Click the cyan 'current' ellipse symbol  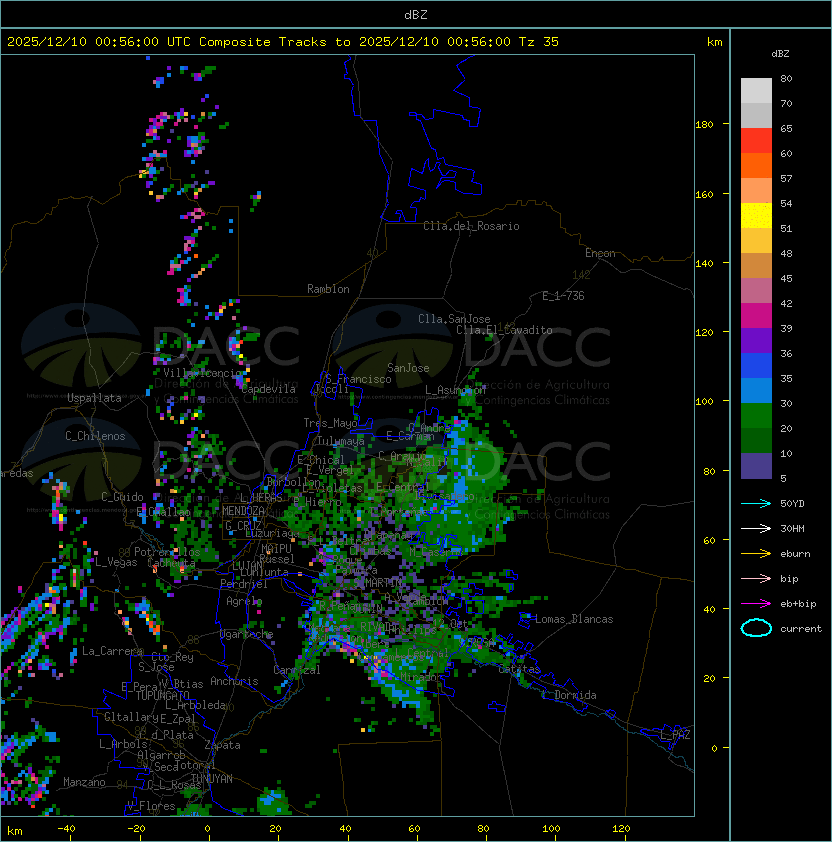pyautogui.click(x=756, y=628)
